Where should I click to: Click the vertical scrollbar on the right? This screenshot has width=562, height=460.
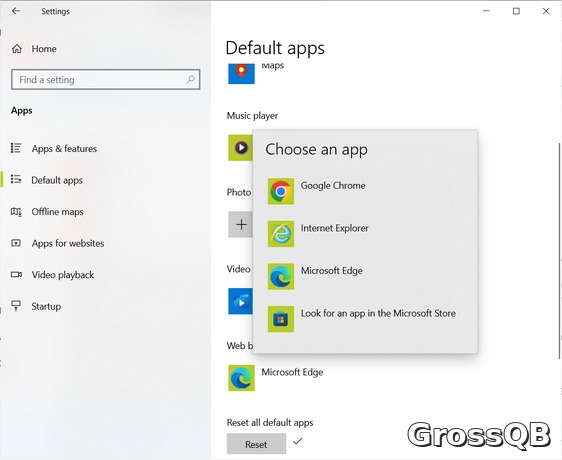pos(559,251)
